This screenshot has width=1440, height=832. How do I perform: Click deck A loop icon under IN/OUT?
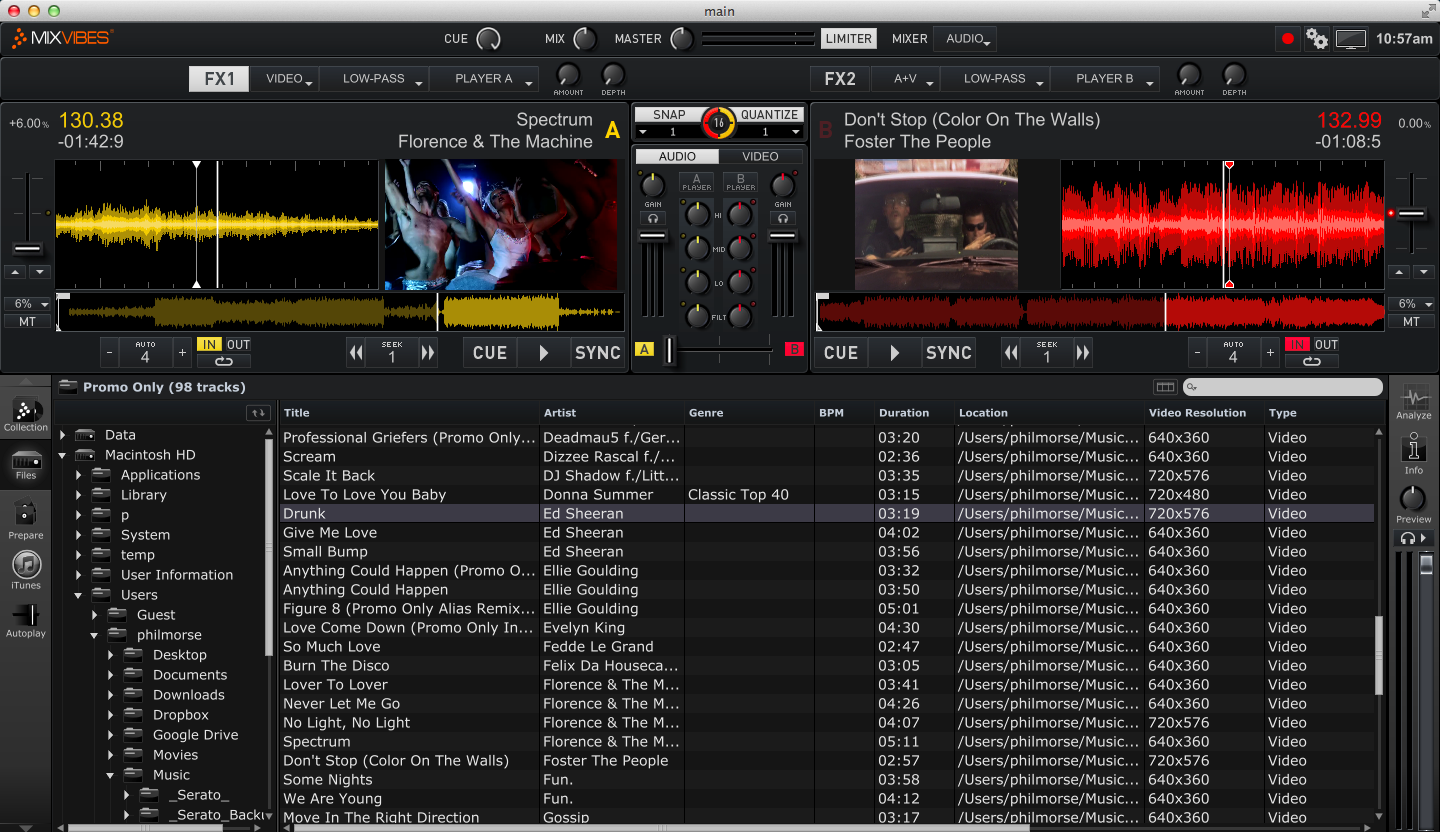click(223, 361)
